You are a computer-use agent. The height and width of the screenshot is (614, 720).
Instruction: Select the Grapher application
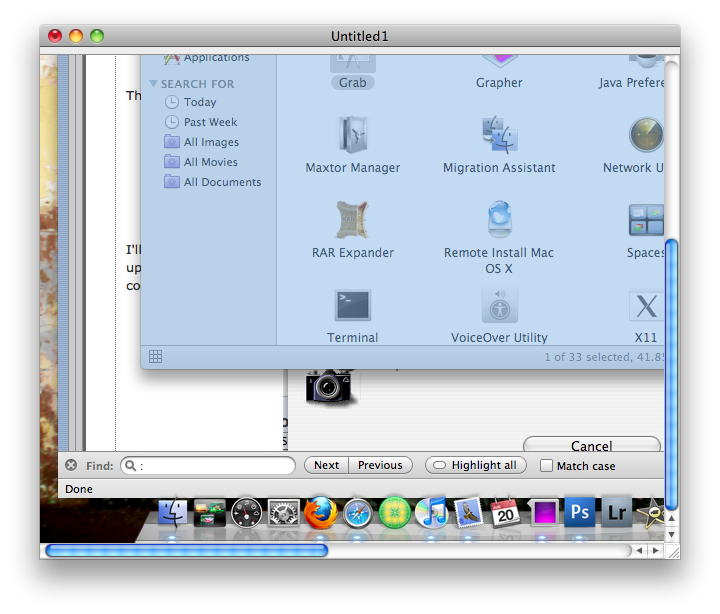coord(499,73)
